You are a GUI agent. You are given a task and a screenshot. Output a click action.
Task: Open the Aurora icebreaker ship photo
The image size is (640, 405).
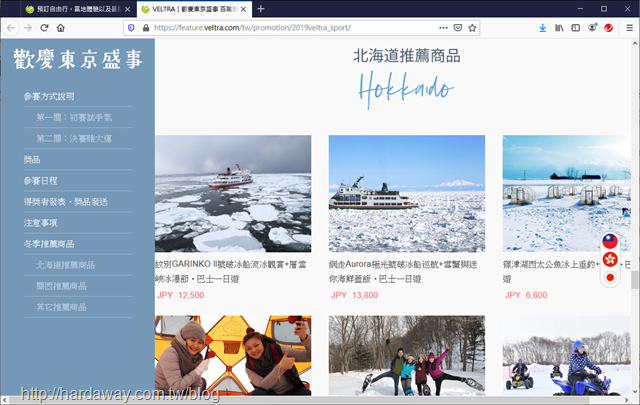pyautogui.click(x=407, y=194)
